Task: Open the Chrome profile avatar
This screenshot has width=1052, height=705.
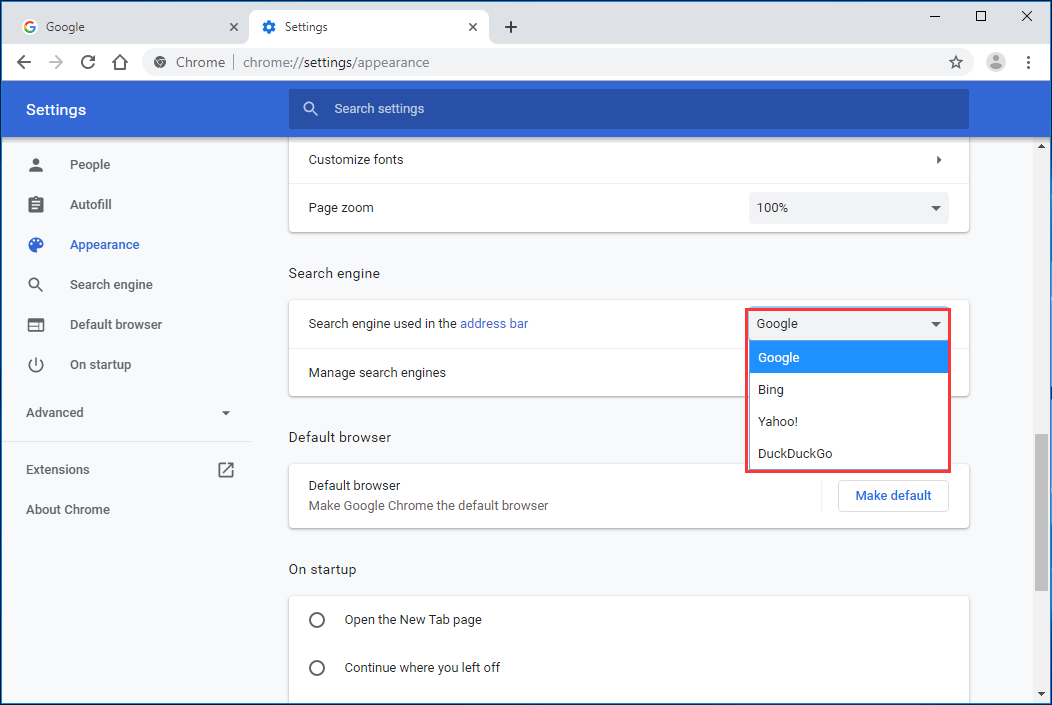Action: click(995, 62)
